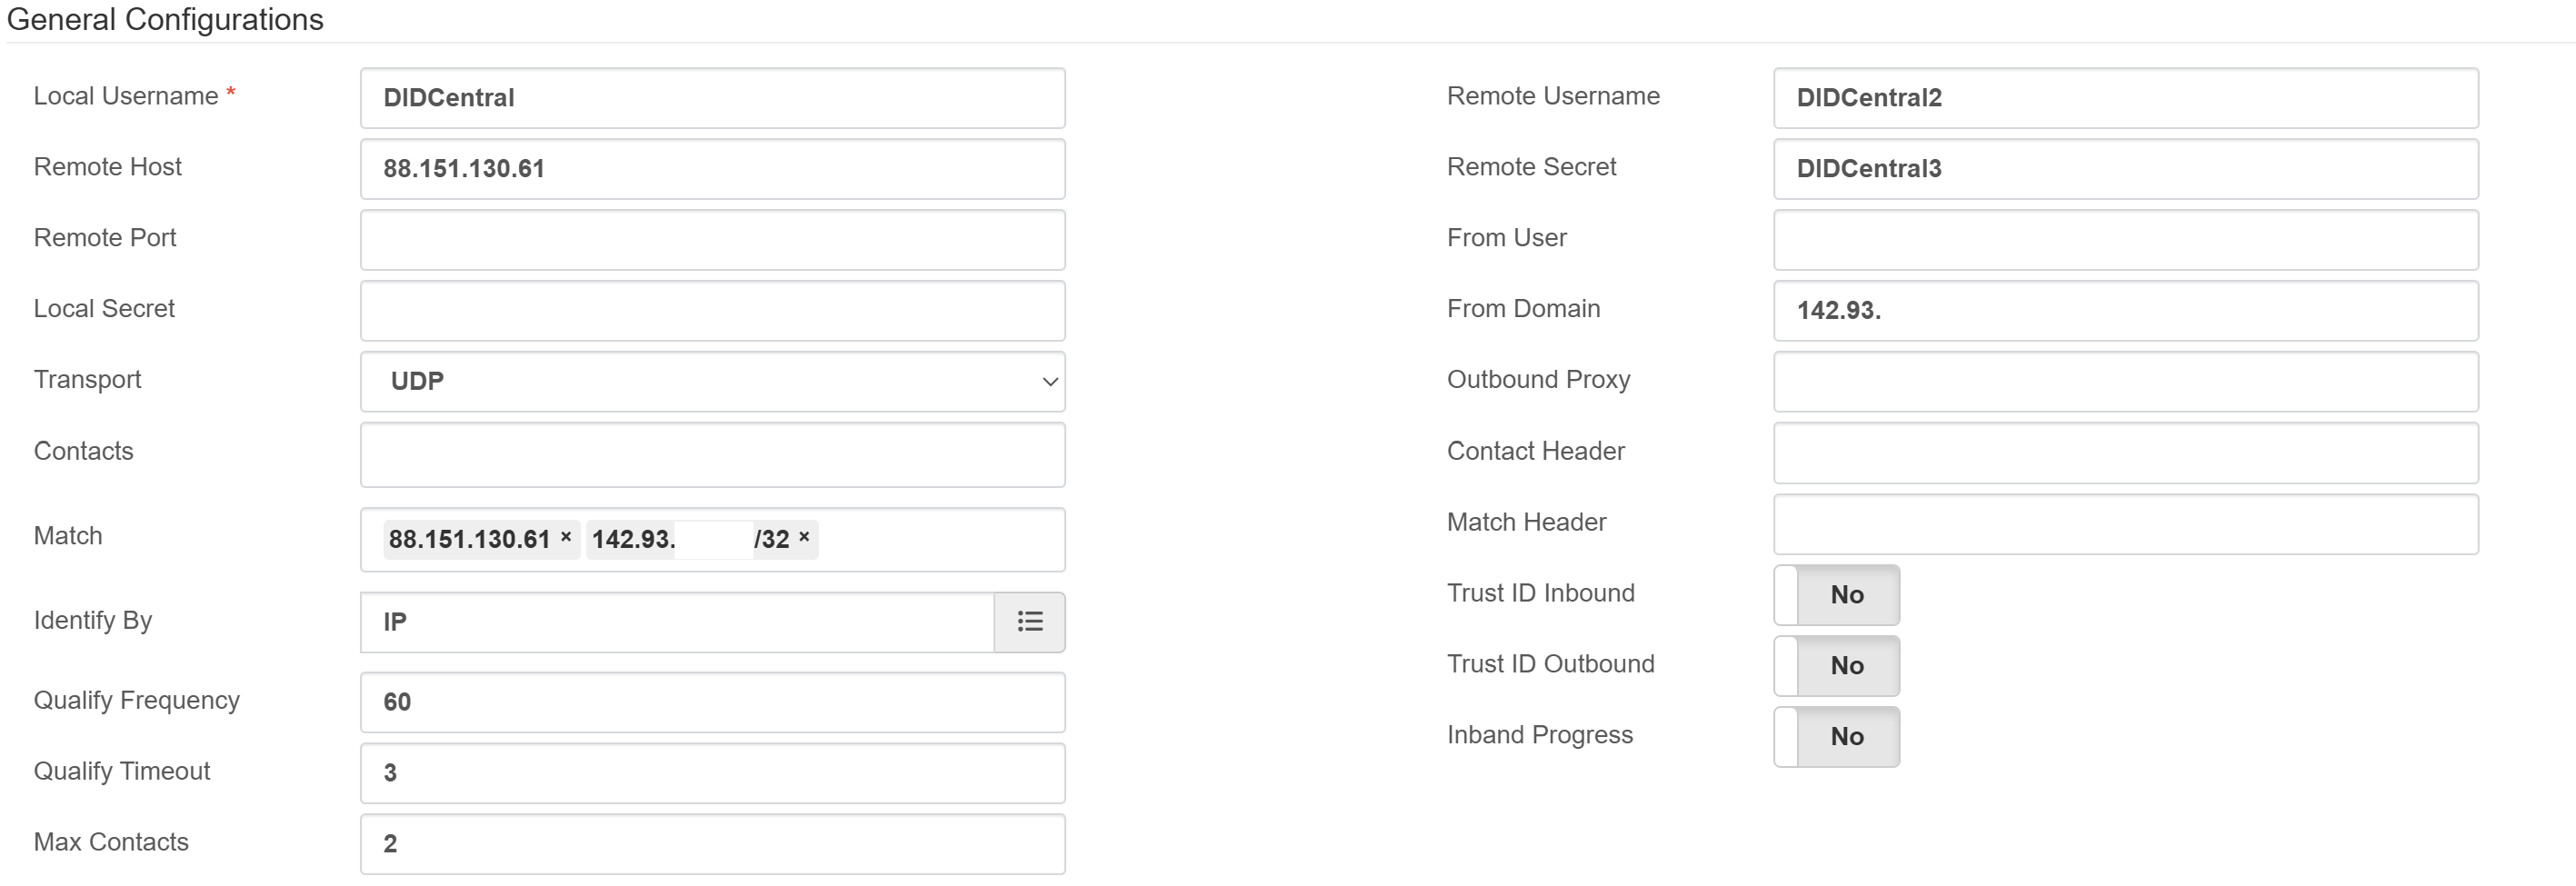Click the 88.151.130.61 match tag text
The image size is (2576, 886).
(x=469, y=539)
